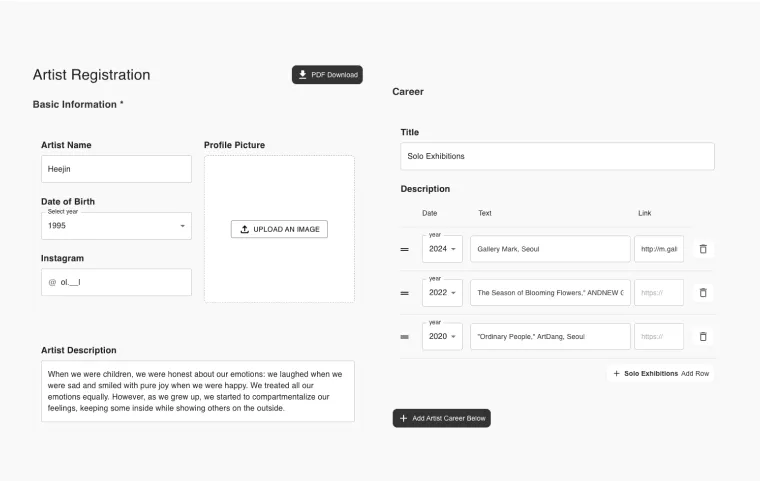Open the 2024 year dropdown
This screenshot has width=760, height=481.
pyautogui.click(x=442, y=249)
